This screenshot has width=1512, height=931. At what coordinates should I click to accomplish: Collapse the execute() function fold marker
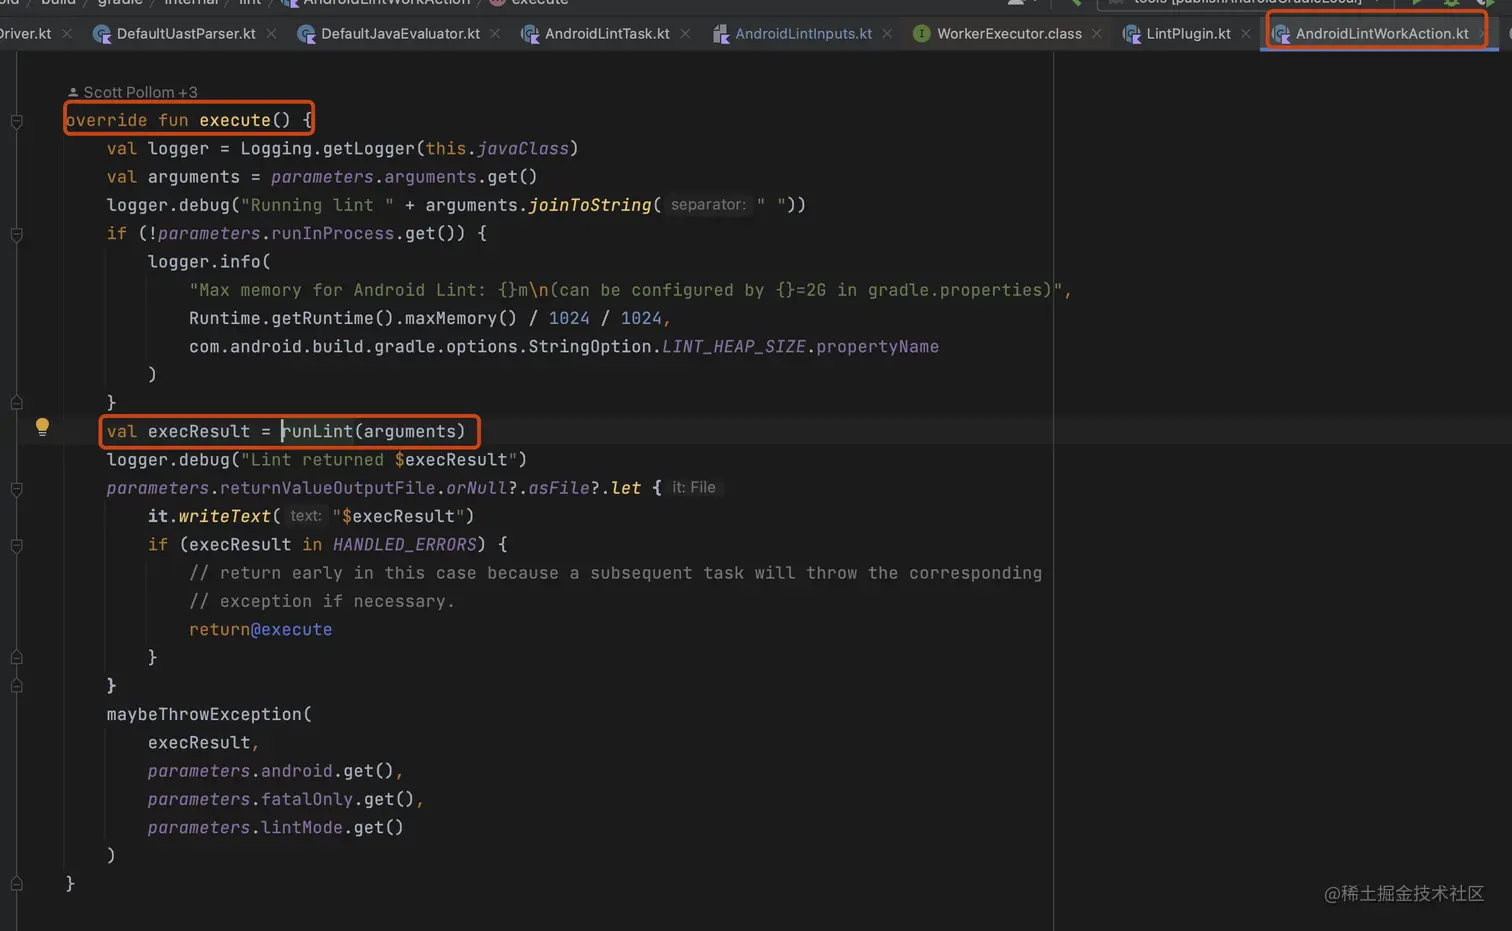click(17, 121)
